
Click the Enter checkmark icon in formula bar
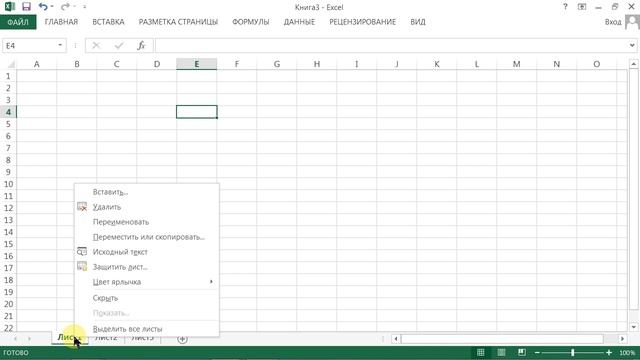(119, 46)
